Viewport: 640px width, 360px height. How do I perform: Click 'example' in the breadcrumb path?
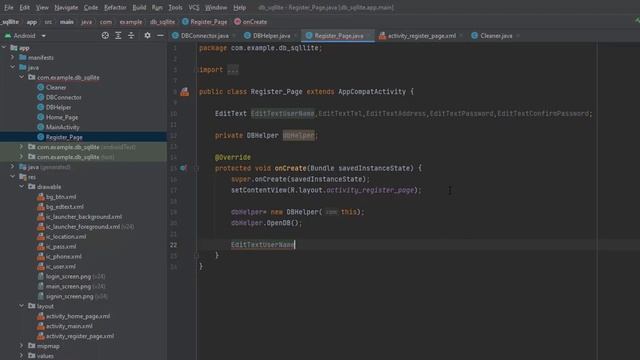(131, 22)
